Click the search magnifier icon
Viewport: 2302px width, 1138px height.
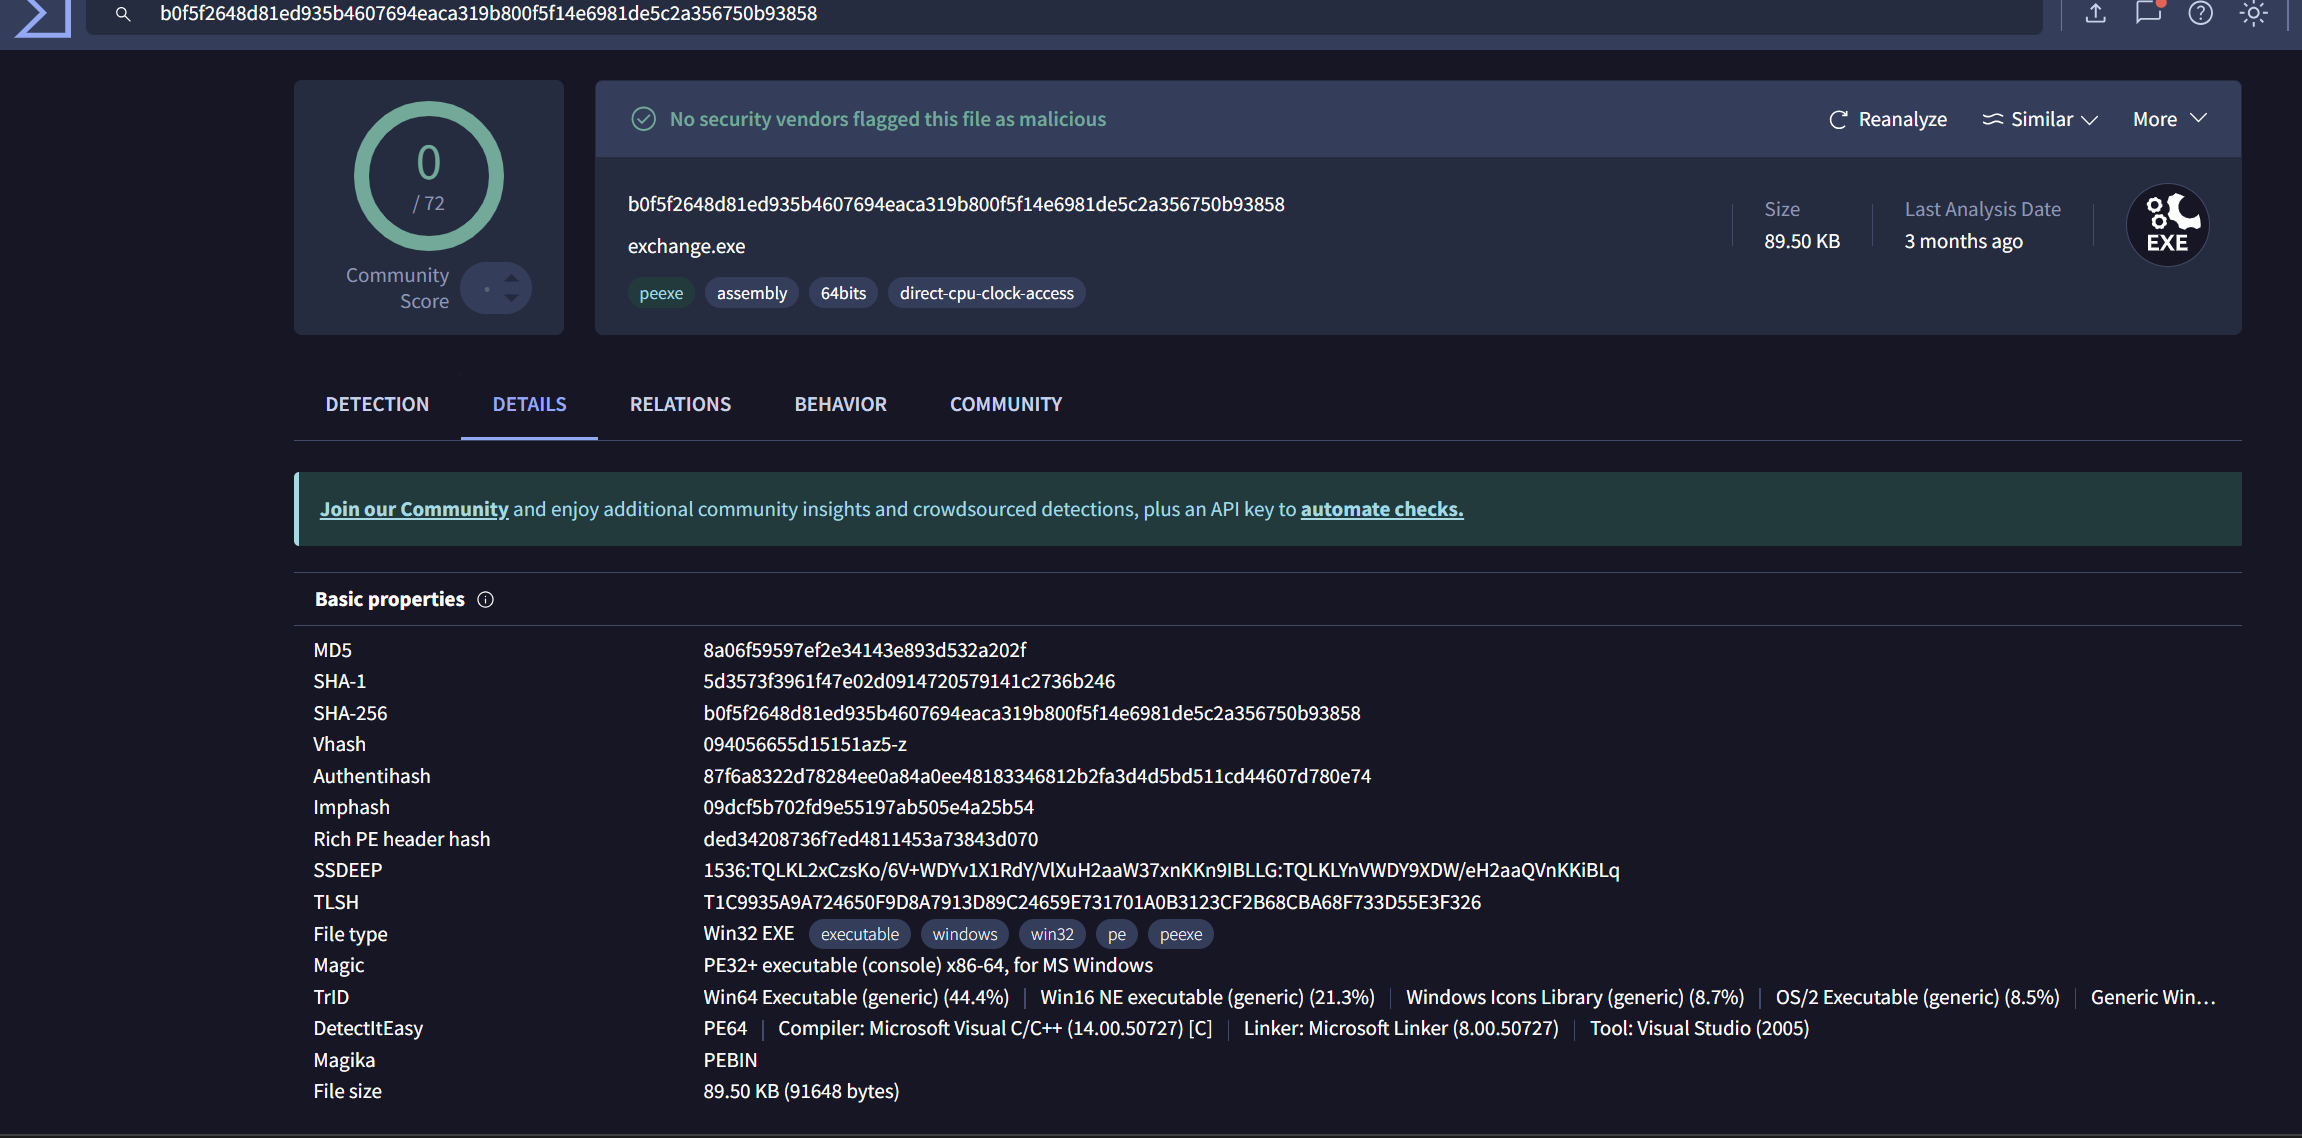coord(122,15)
